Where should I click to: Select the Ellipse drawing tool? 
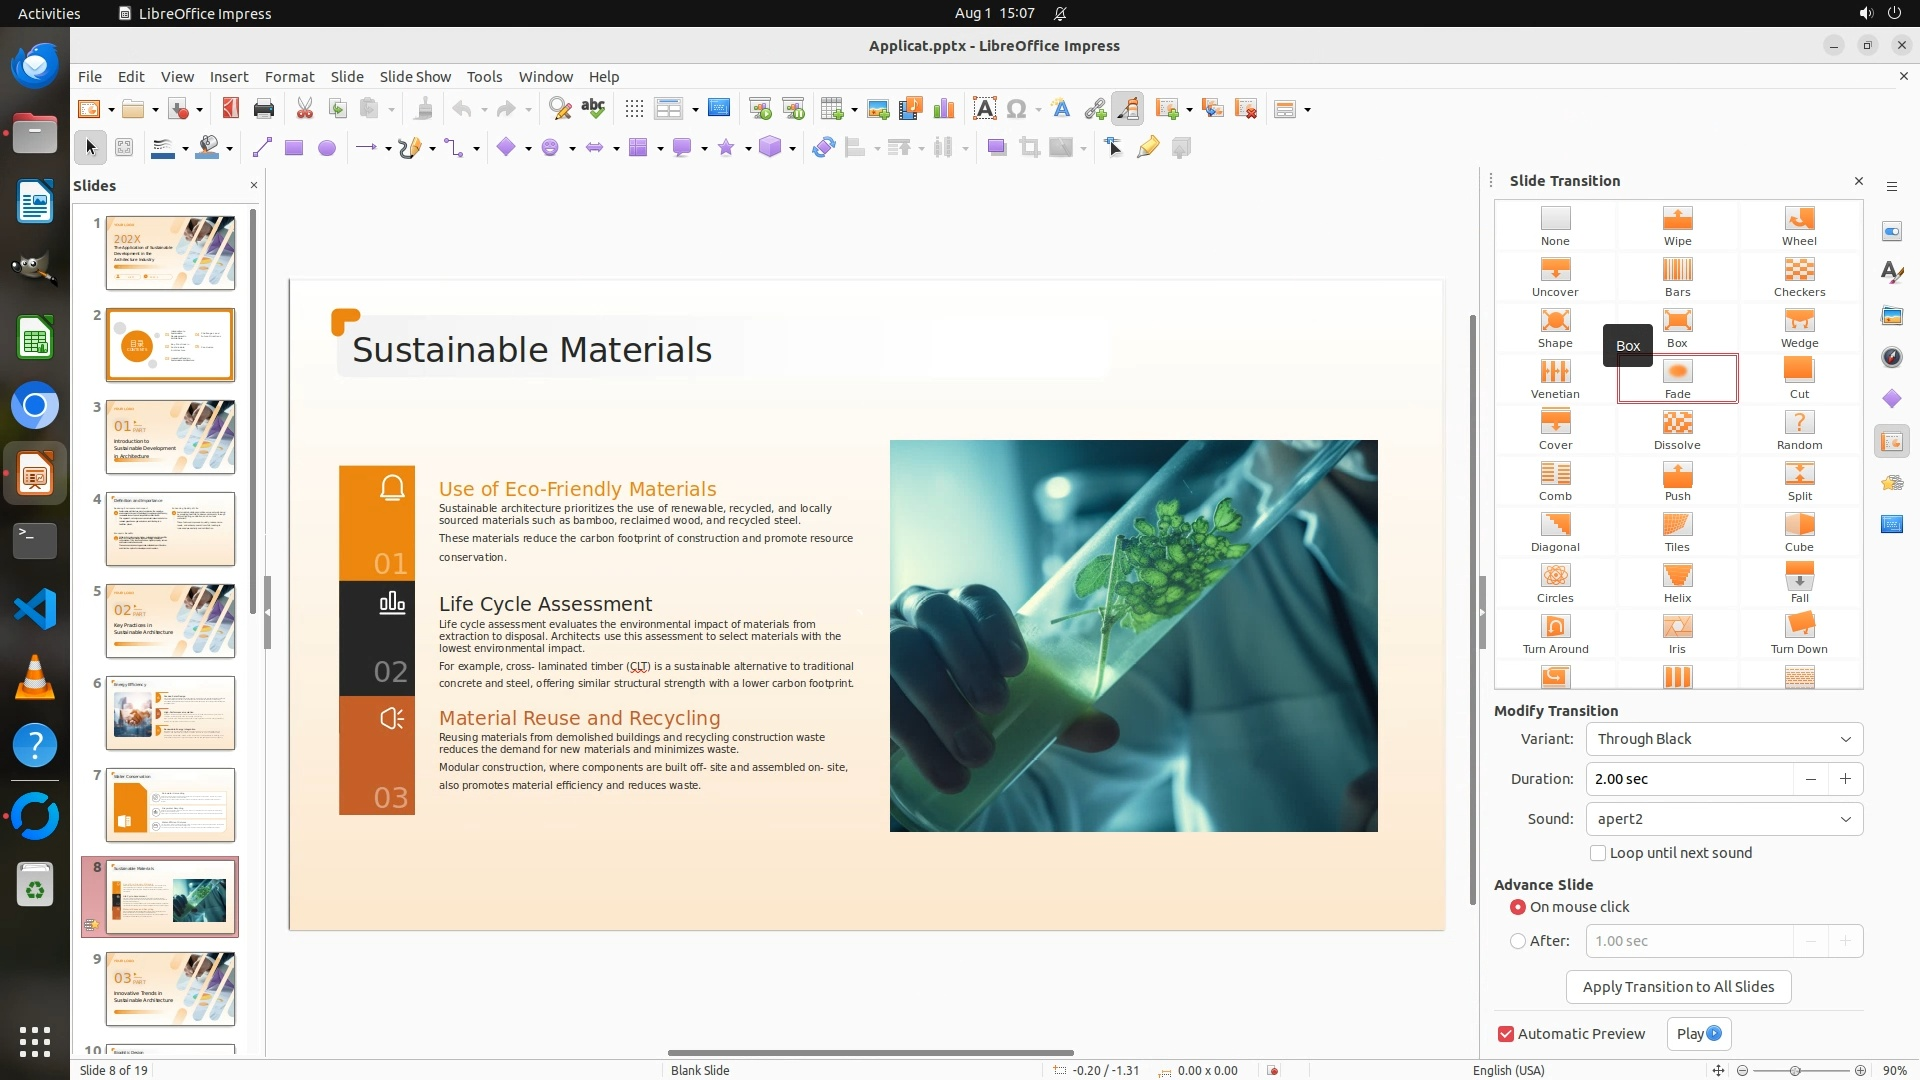326,148
